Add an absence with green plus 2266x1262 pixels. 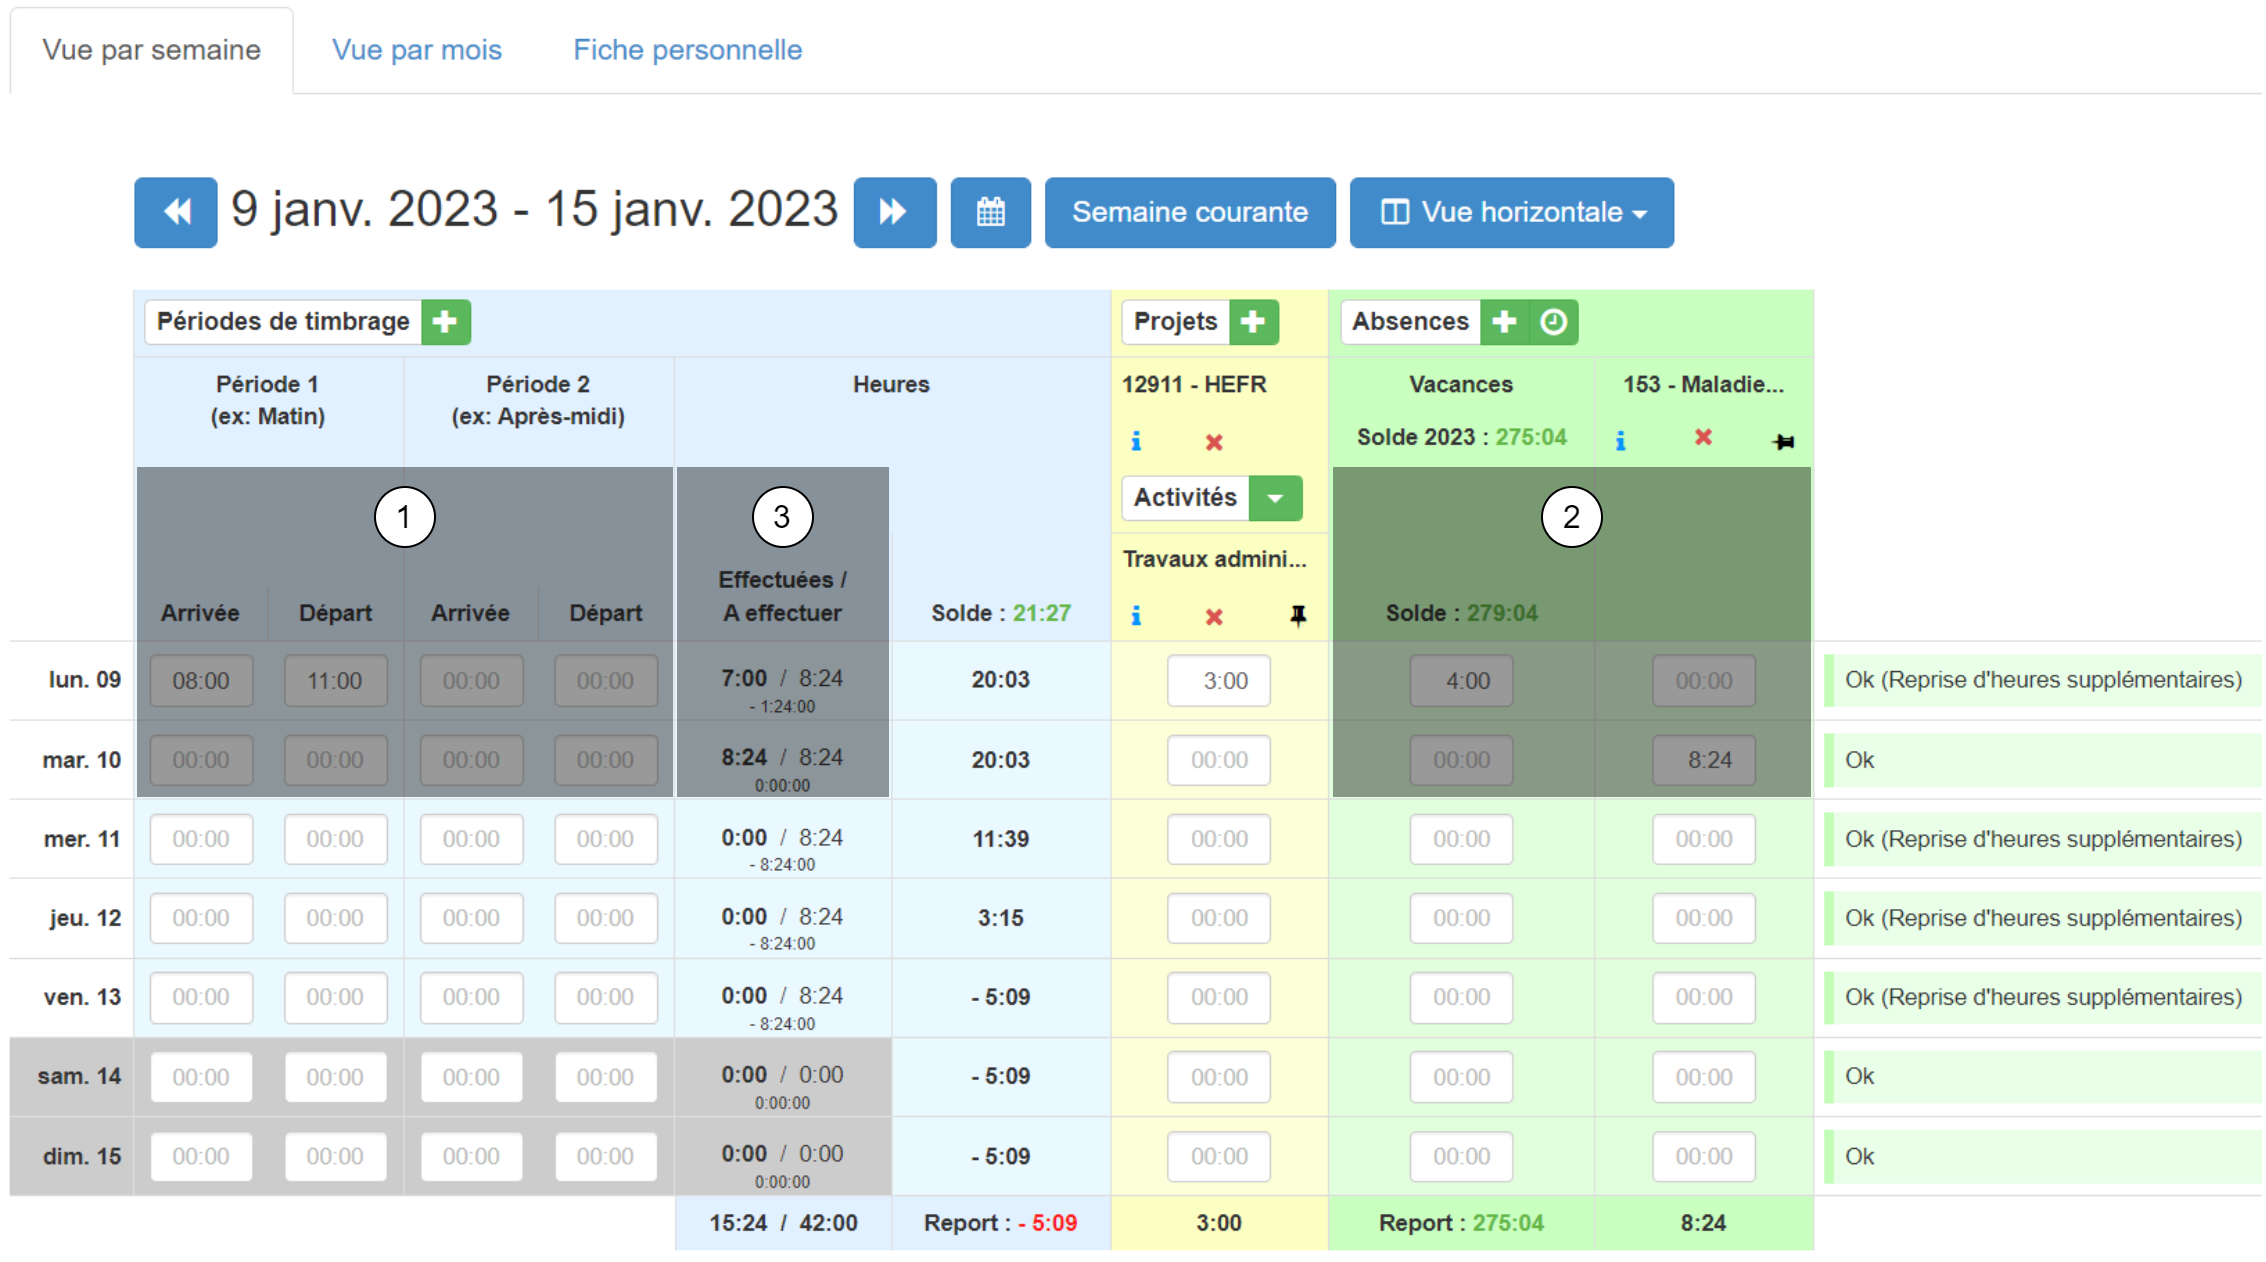coord(1504,322)
